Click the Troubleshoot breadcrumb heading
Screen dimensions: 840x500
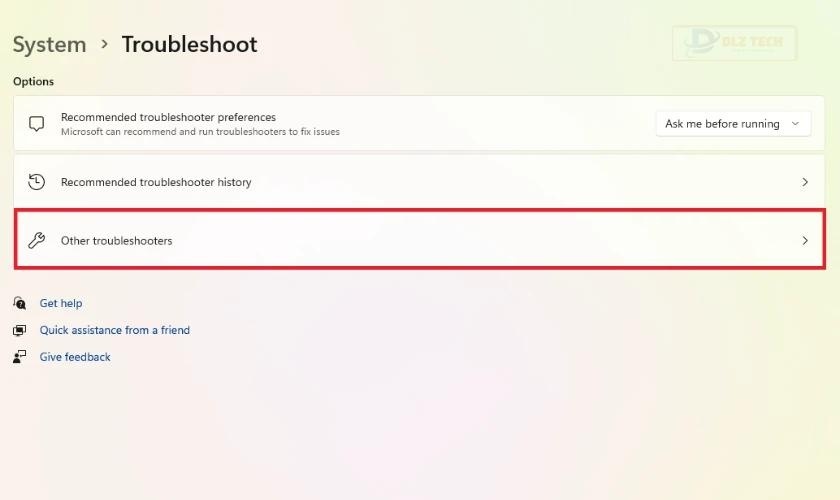point(189,44)
